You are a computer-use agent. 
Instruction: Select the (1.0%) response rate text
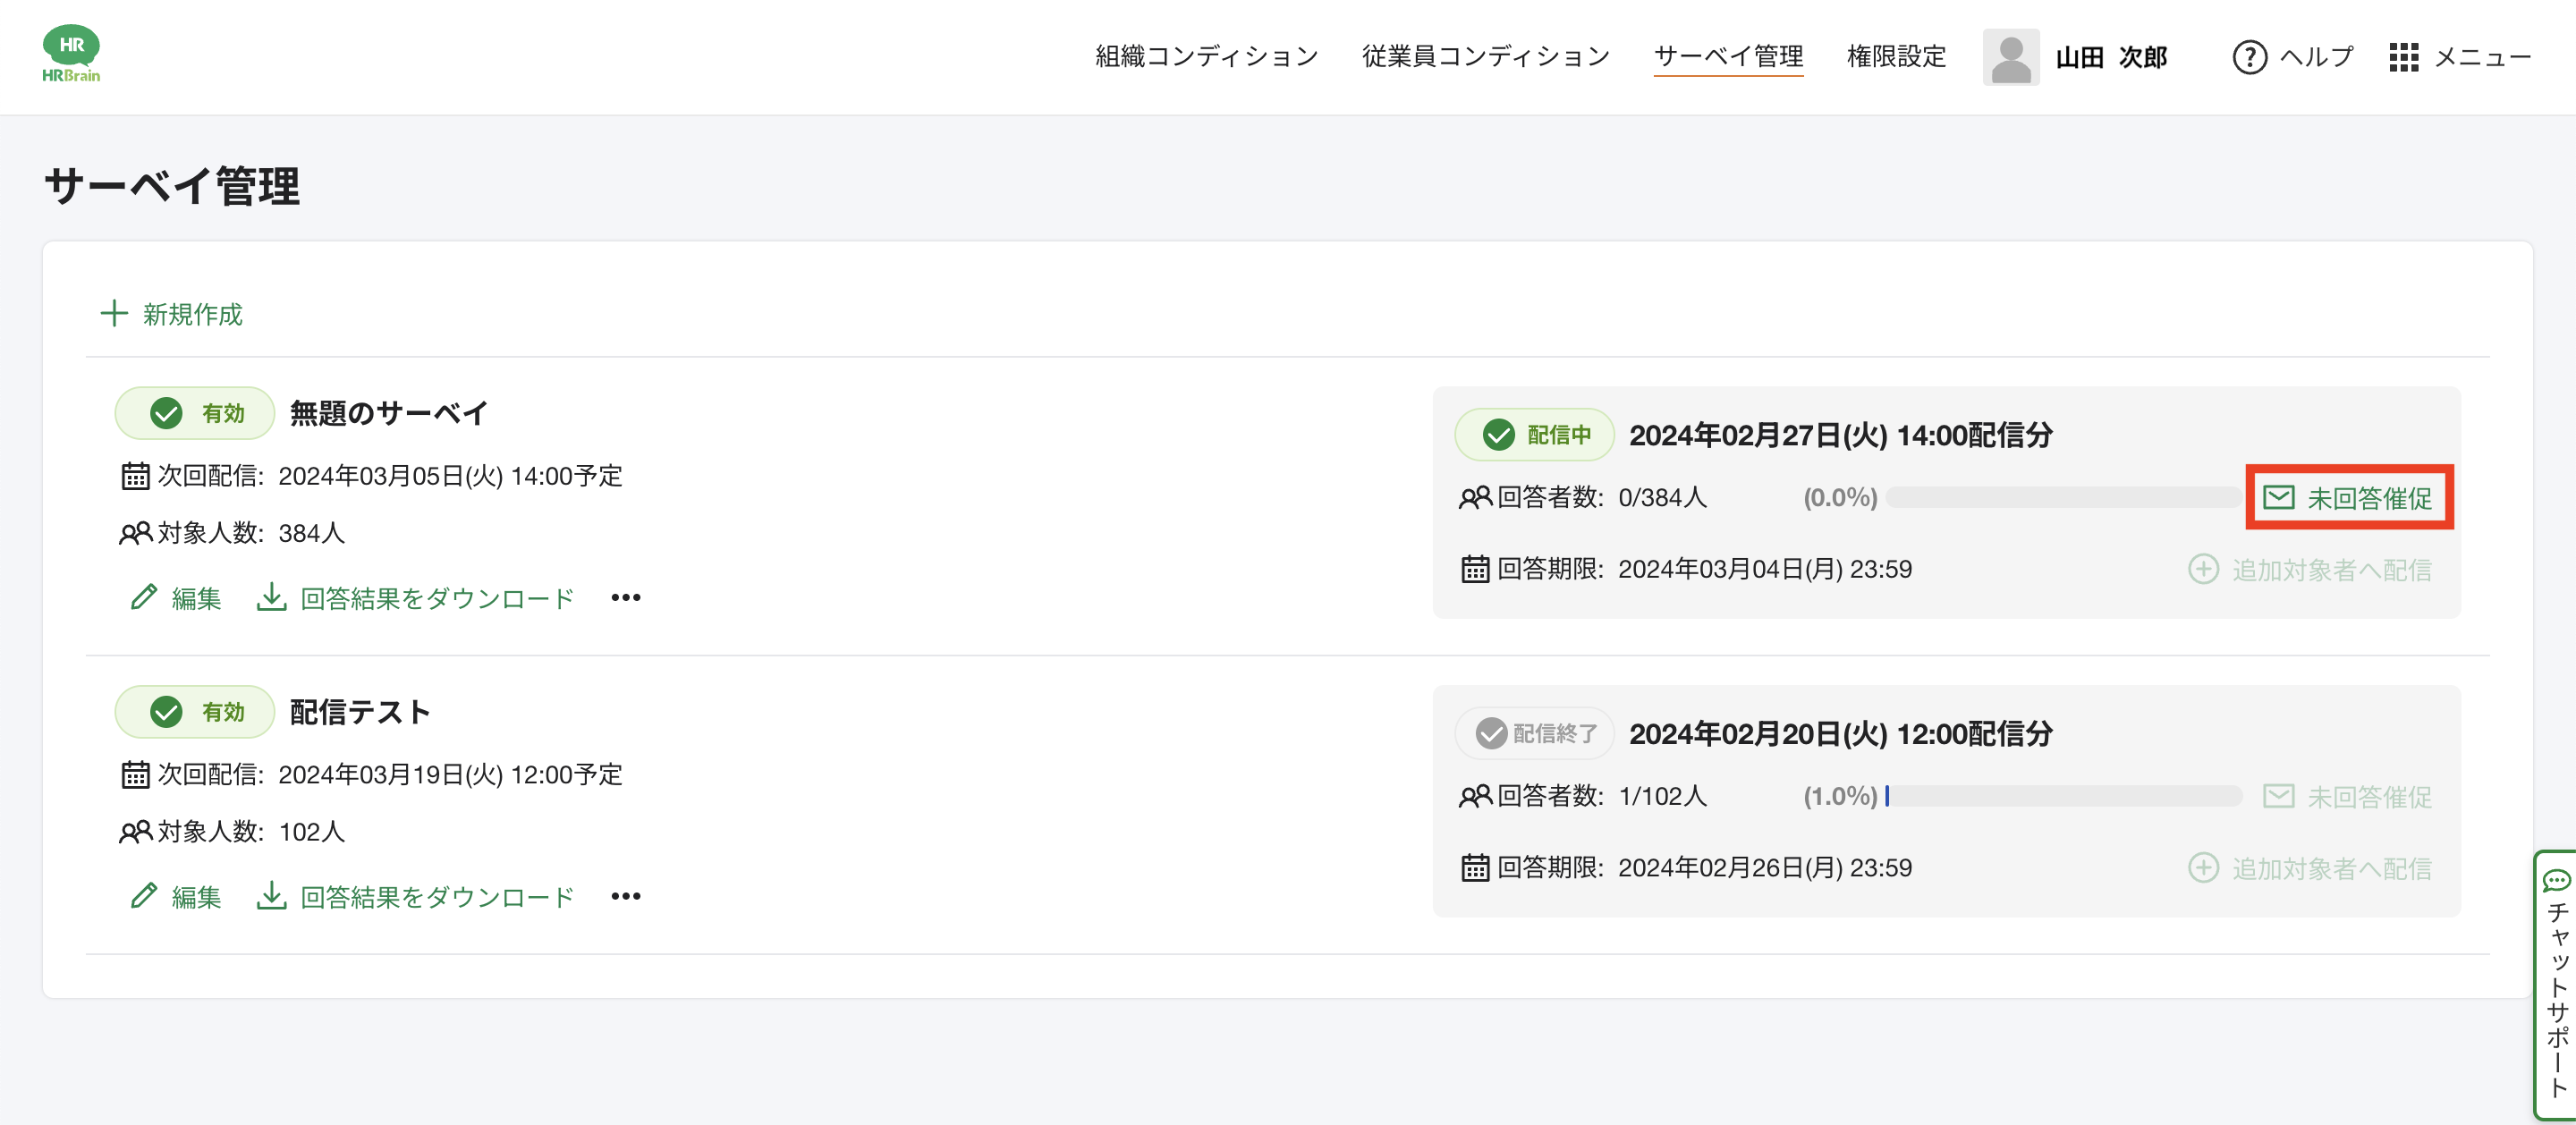1840,796
